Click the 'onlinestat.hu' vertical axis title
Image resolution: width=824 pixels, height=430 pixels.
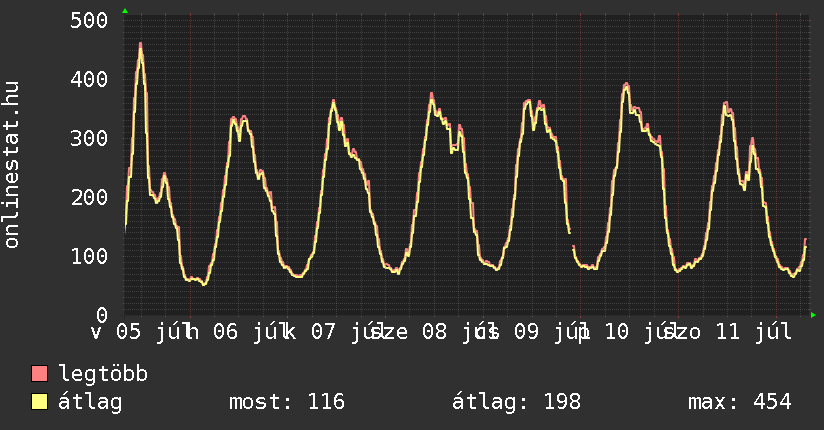(11, 164)
